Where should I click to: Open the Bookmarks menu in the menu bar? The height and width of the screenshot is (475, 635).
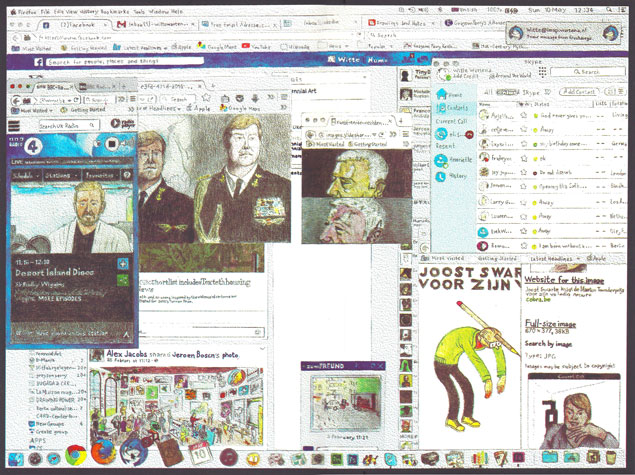116,12
